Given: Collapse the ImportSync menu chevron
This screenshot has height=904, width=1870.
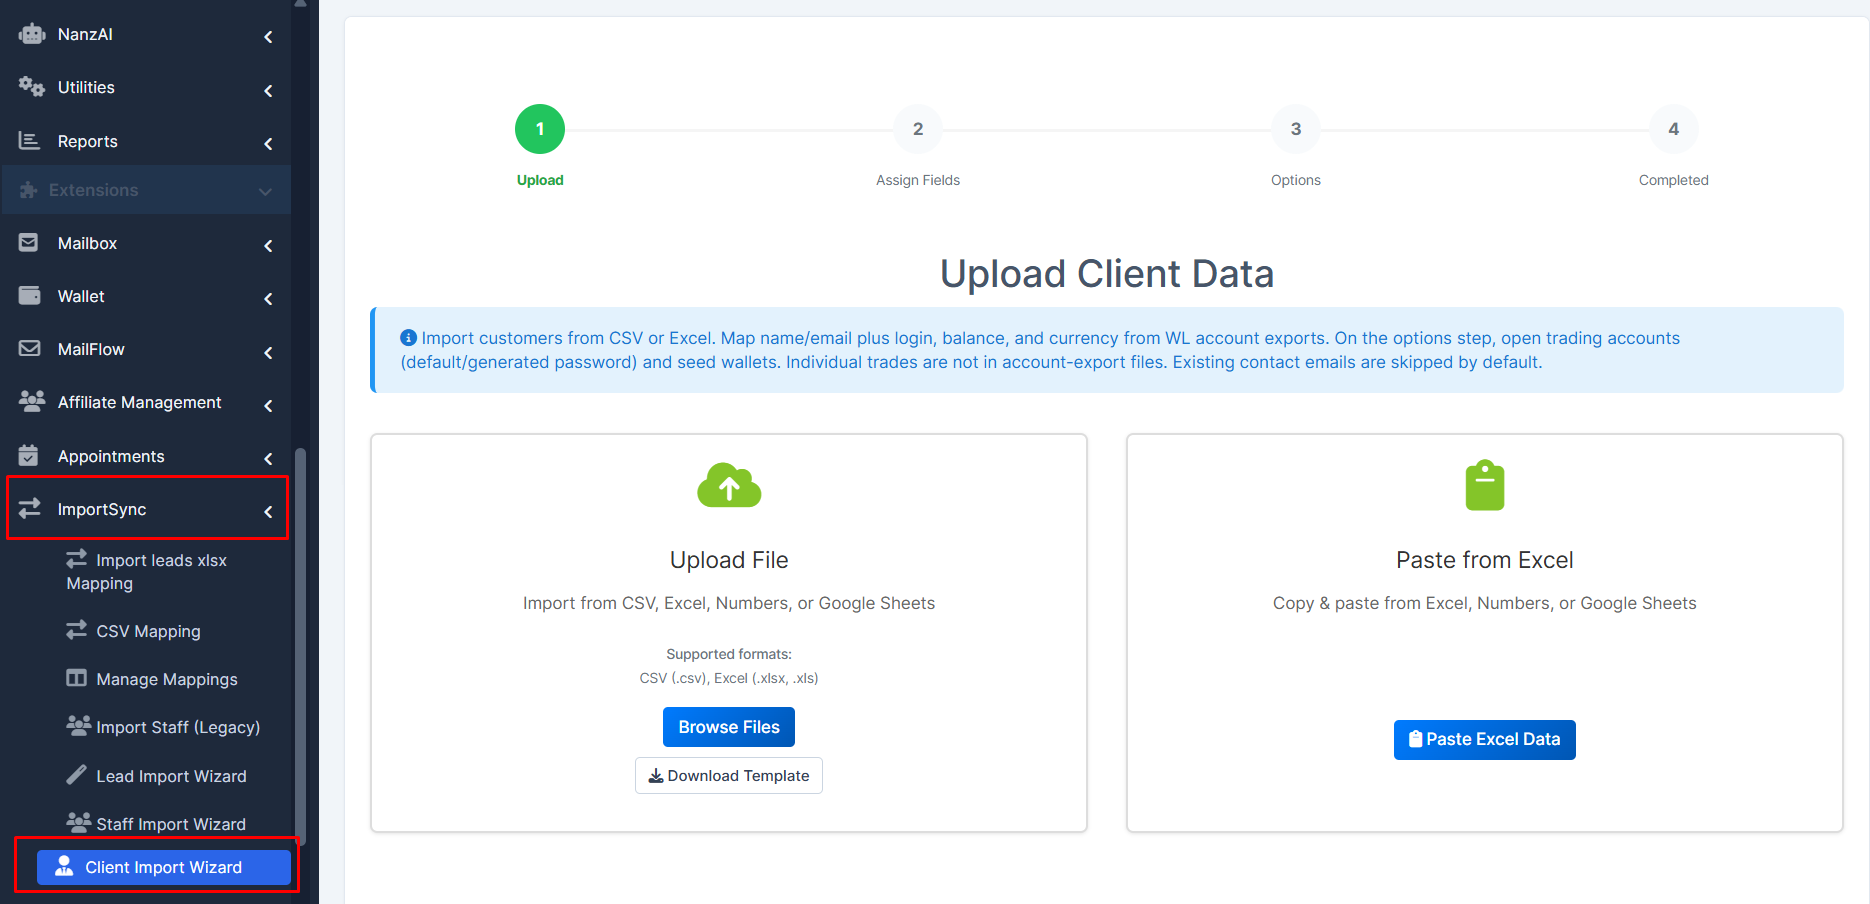Looking at the screenshot, I should [x=268, y=511].
